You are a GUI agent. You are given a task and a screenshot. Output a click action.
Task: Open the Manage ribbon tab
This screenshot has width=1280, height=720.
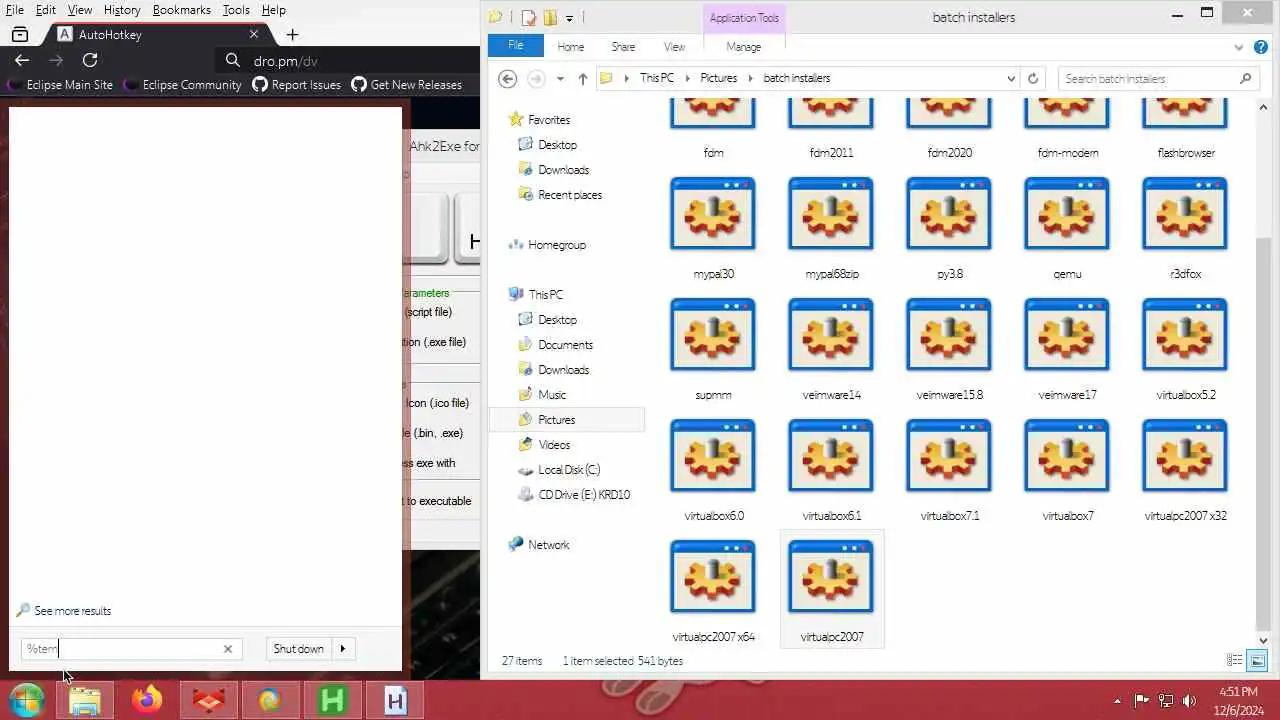[x=744, y=47]
